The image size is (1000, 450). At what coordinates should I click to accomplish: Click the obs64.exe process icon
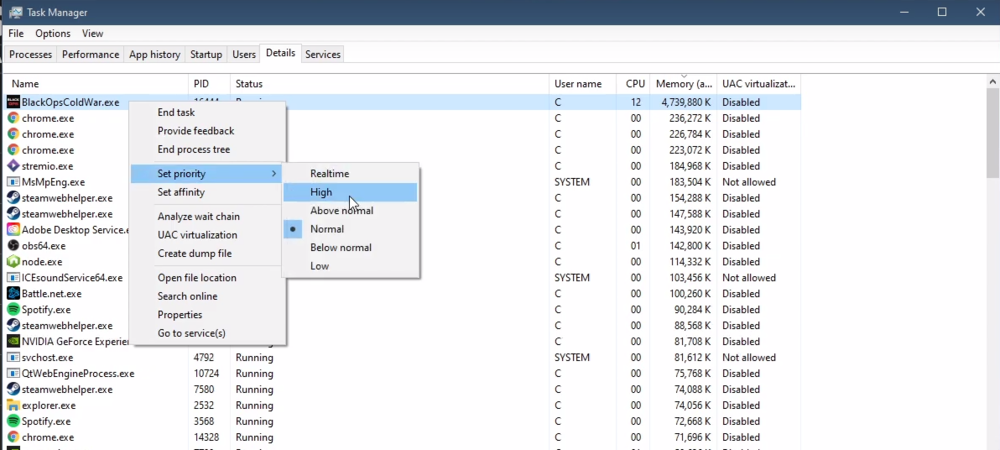pos(14,245)
